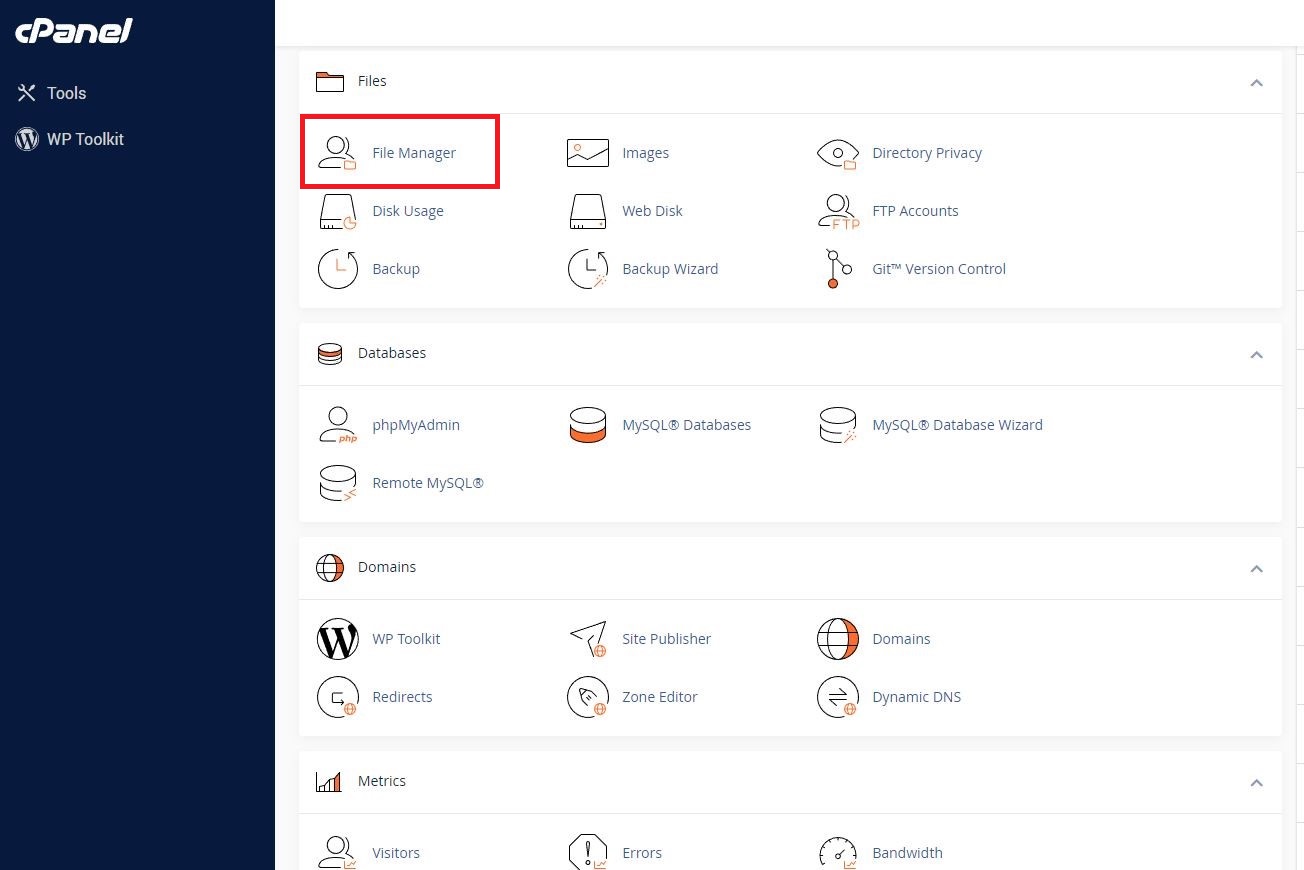The image size is (1304, 870).
Task: Open the MySQL Database Wizard icon
Action: 838,425
